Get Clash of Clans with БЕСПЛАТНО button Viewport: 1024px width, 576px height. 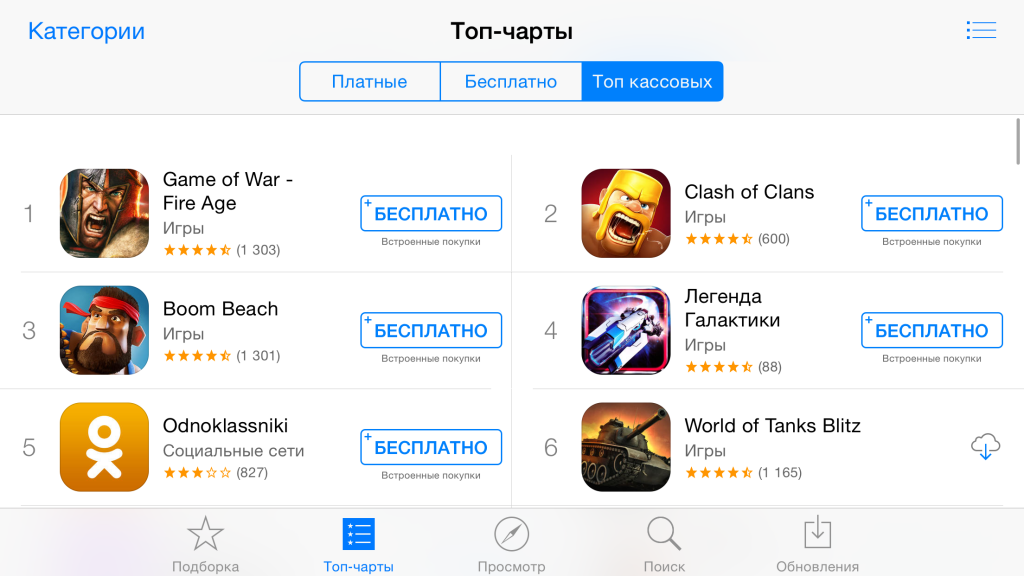[932, 214]
